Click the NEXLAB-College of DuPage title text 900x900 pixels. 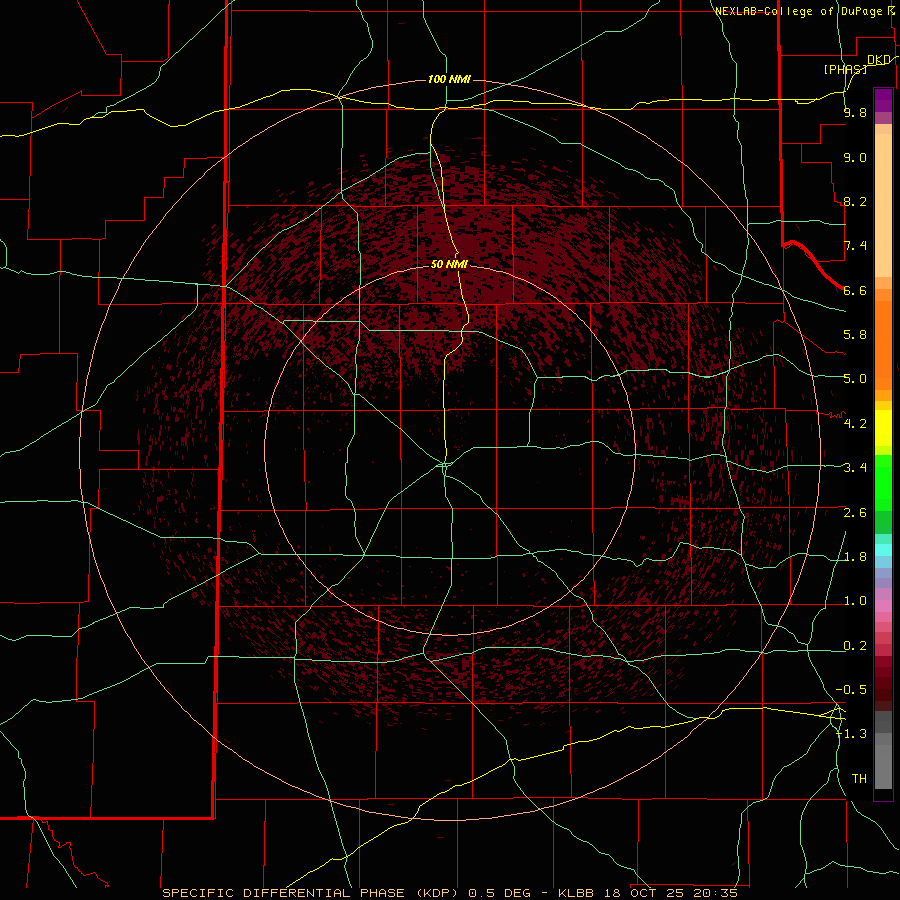pyautogui.click(x=798, y=11)
